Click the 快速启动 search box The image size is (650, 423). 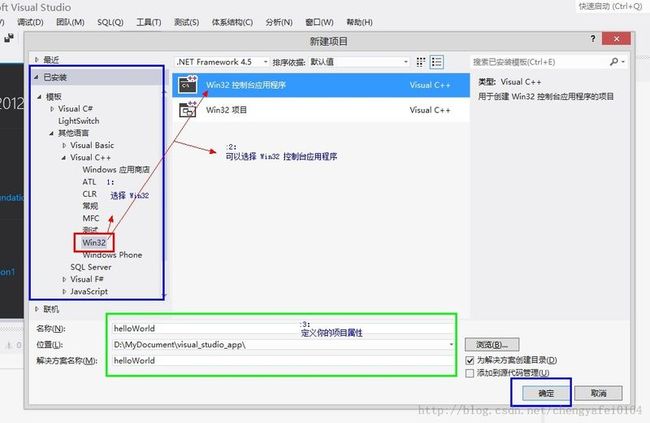(x=610, y=6)
